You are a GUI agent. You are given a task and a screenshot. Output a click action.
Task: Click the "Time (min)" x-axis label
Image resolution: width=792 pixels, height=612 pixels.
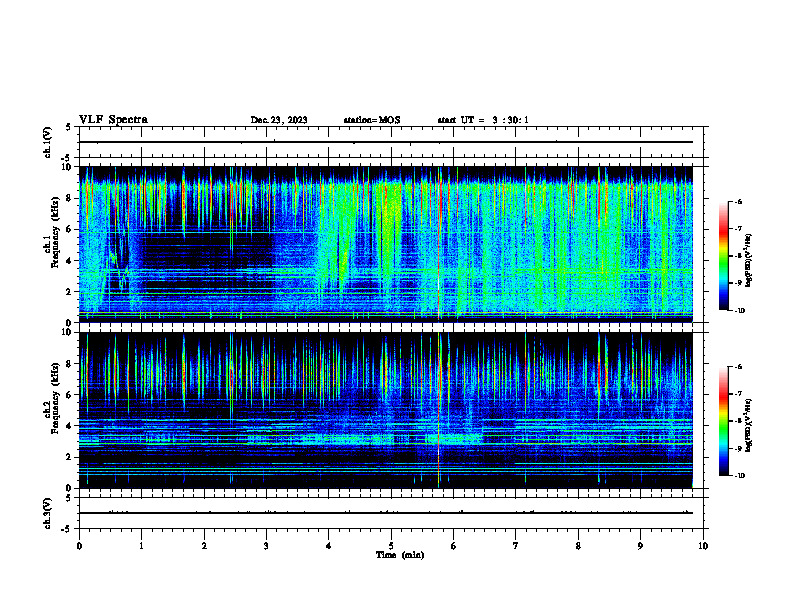pyautogui.click(x=400, y=555)
